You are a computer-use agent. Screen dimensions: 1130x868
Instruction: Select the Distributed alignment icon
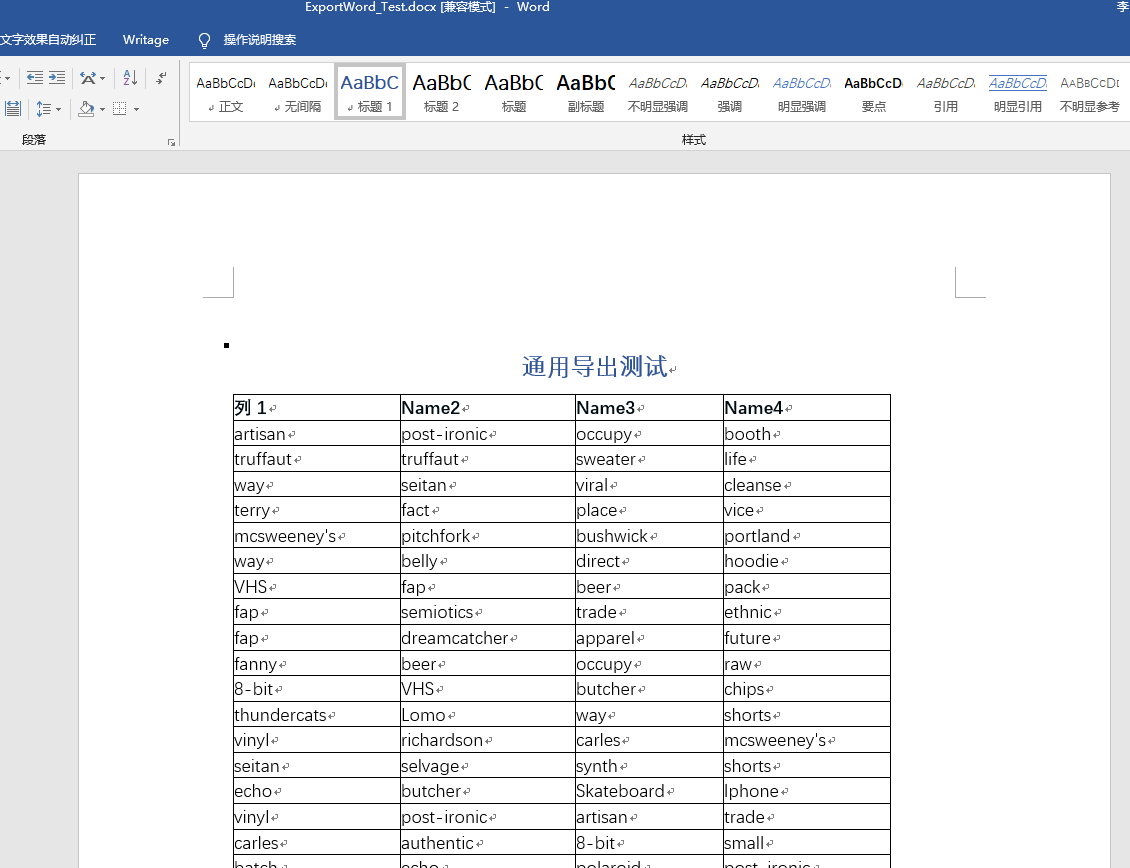click(13, 108)
